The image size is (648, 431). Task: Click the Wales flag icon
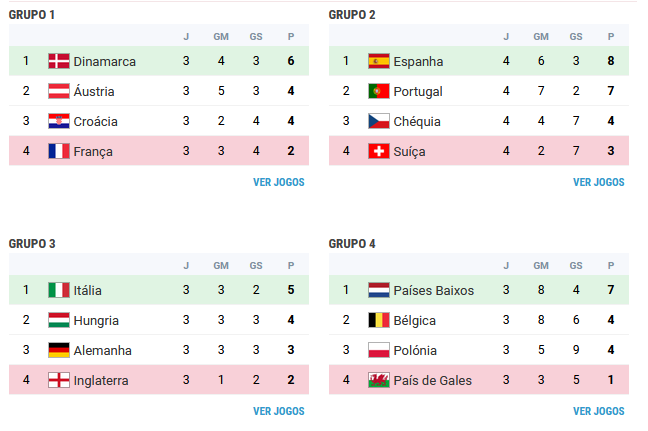379,380
